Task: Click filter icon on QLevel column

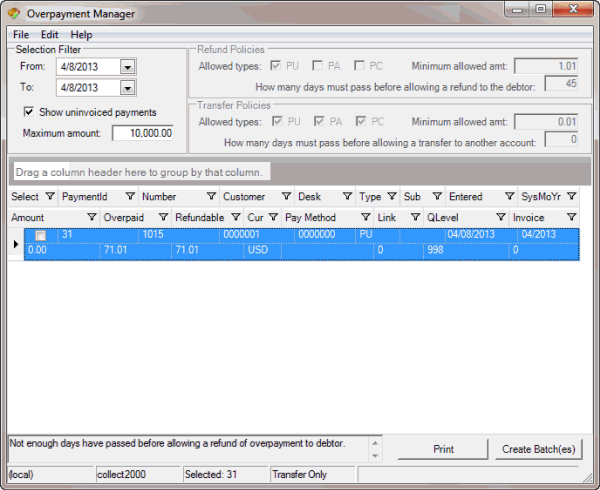Action: [x=501, y=217]
